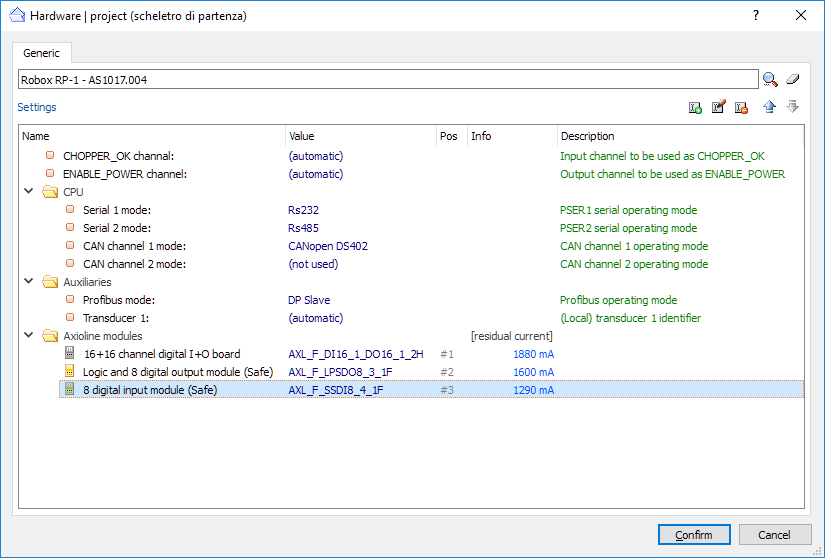The image size is (825, 558).
Task: Click the Pos column header
Action: point(452,136)
